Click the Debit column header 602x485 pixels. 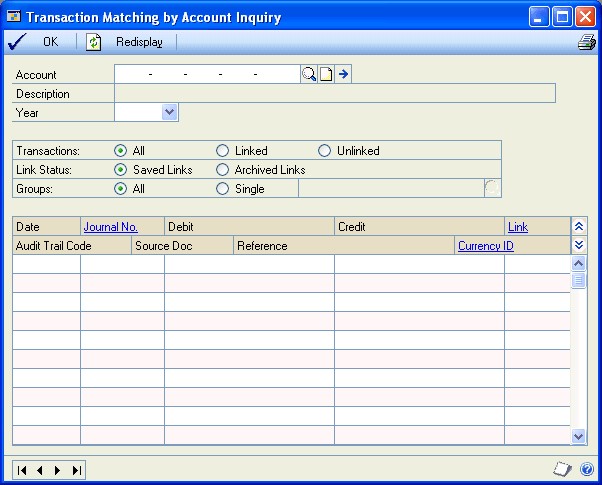[249, 227]
